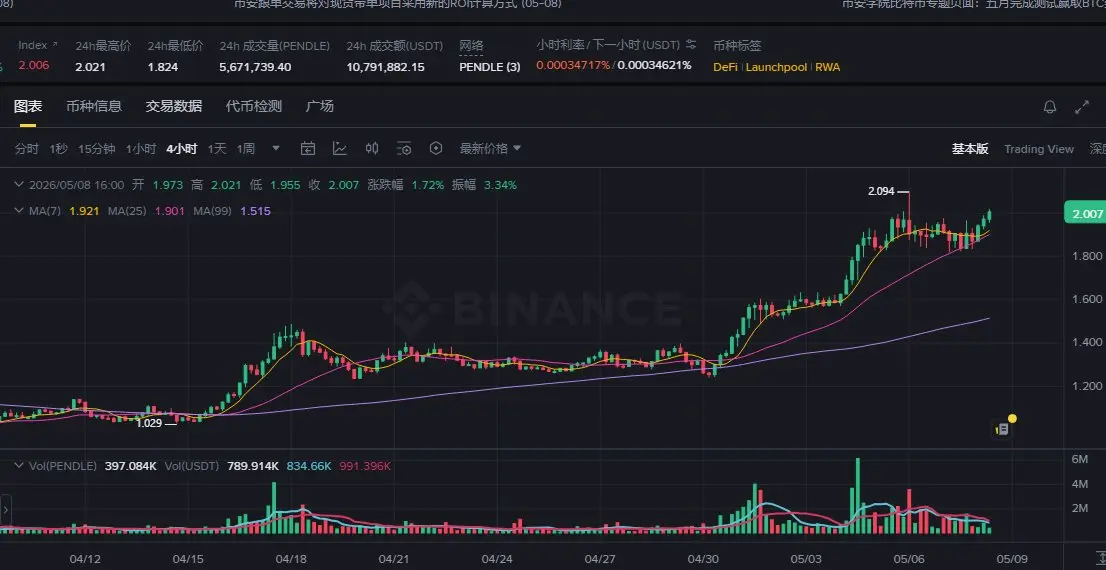Click the hourly rate 0.00034717%

[573, 65]
